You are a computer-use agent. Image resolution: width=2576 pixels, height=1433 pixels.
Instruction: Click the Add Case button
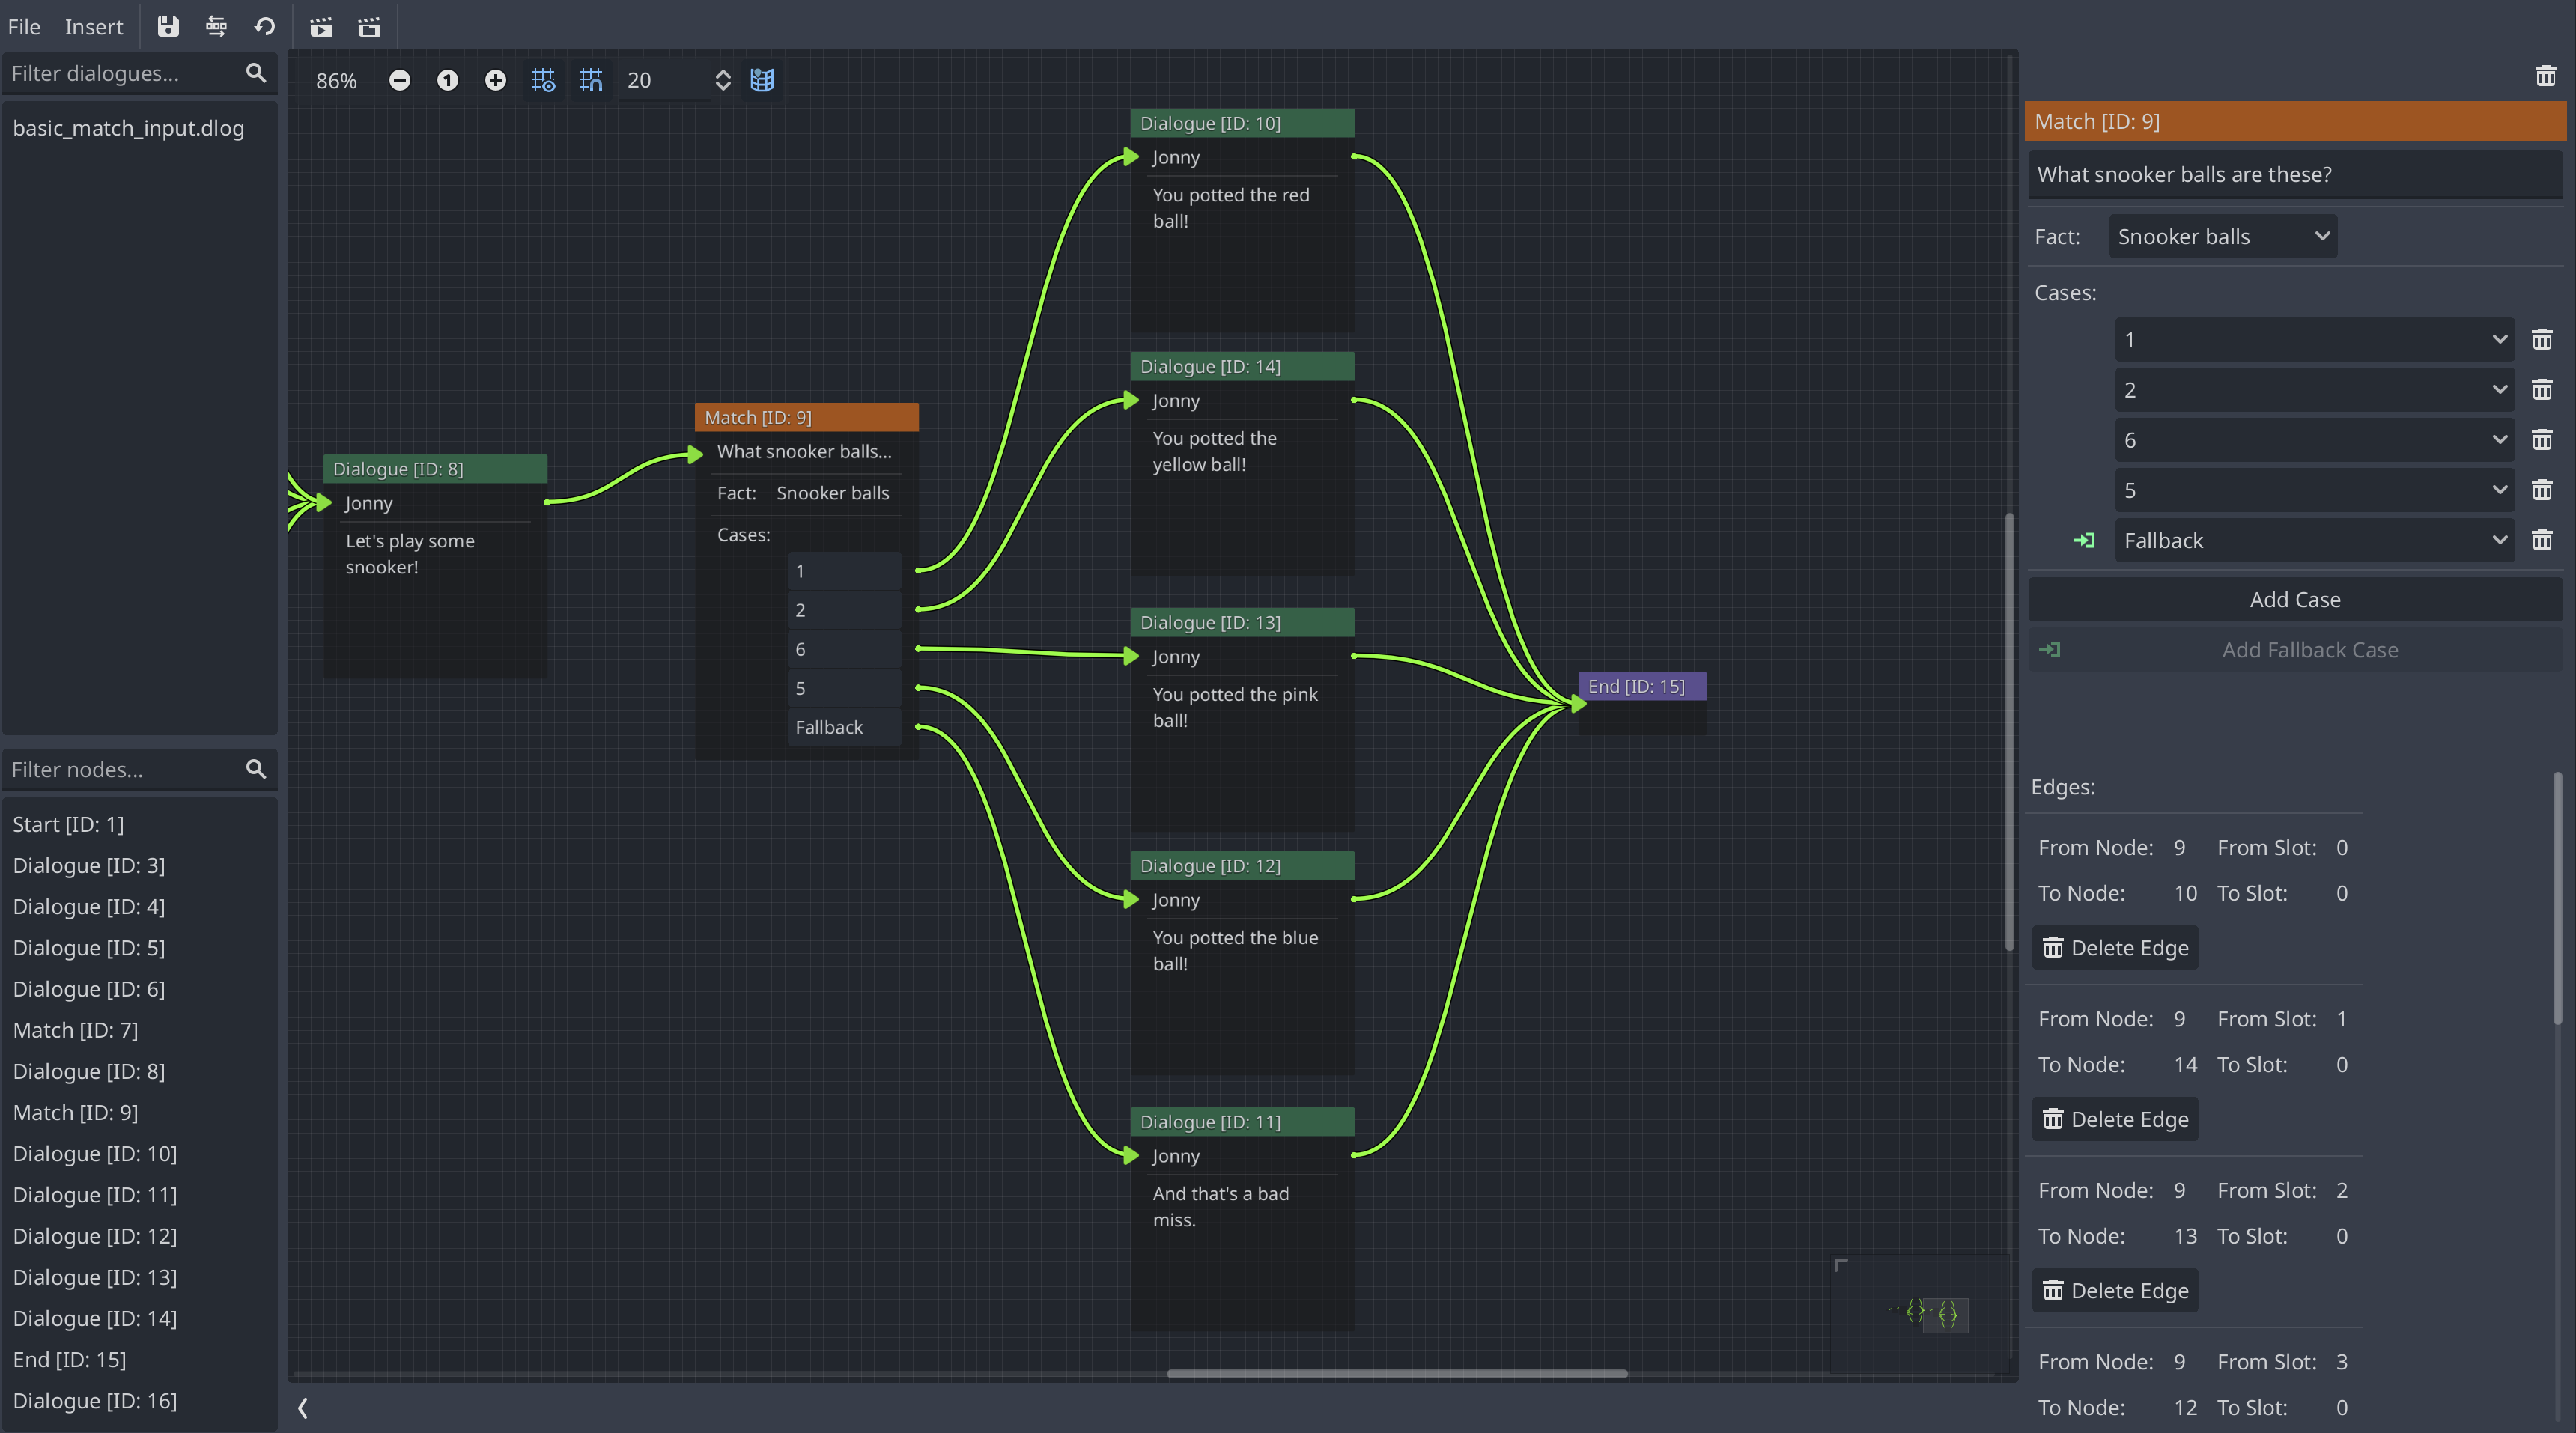pyautogui.click(x=2294, y=599)
